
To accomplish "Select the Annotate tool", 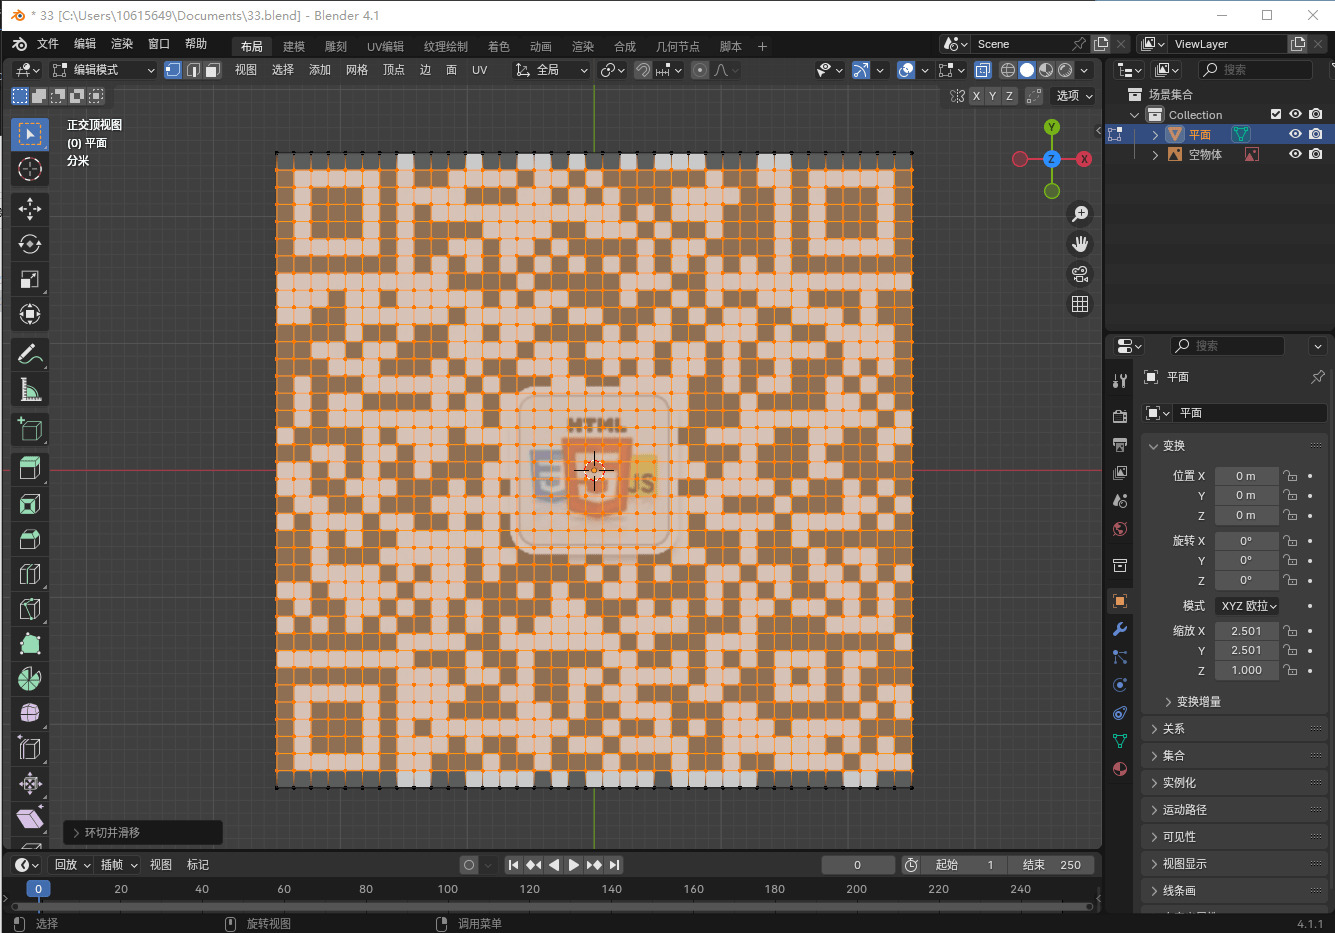I will [x=30, y=355].
